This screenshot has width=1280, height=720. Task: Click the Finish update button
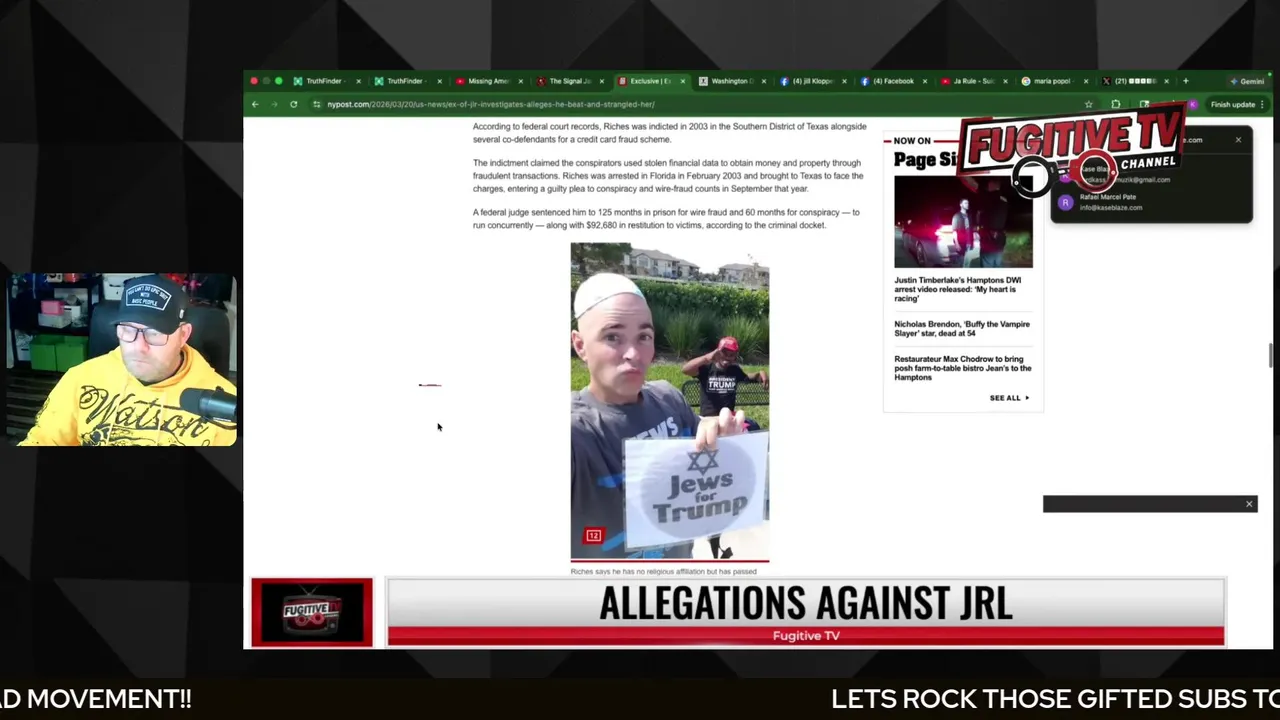[1233, 104]
